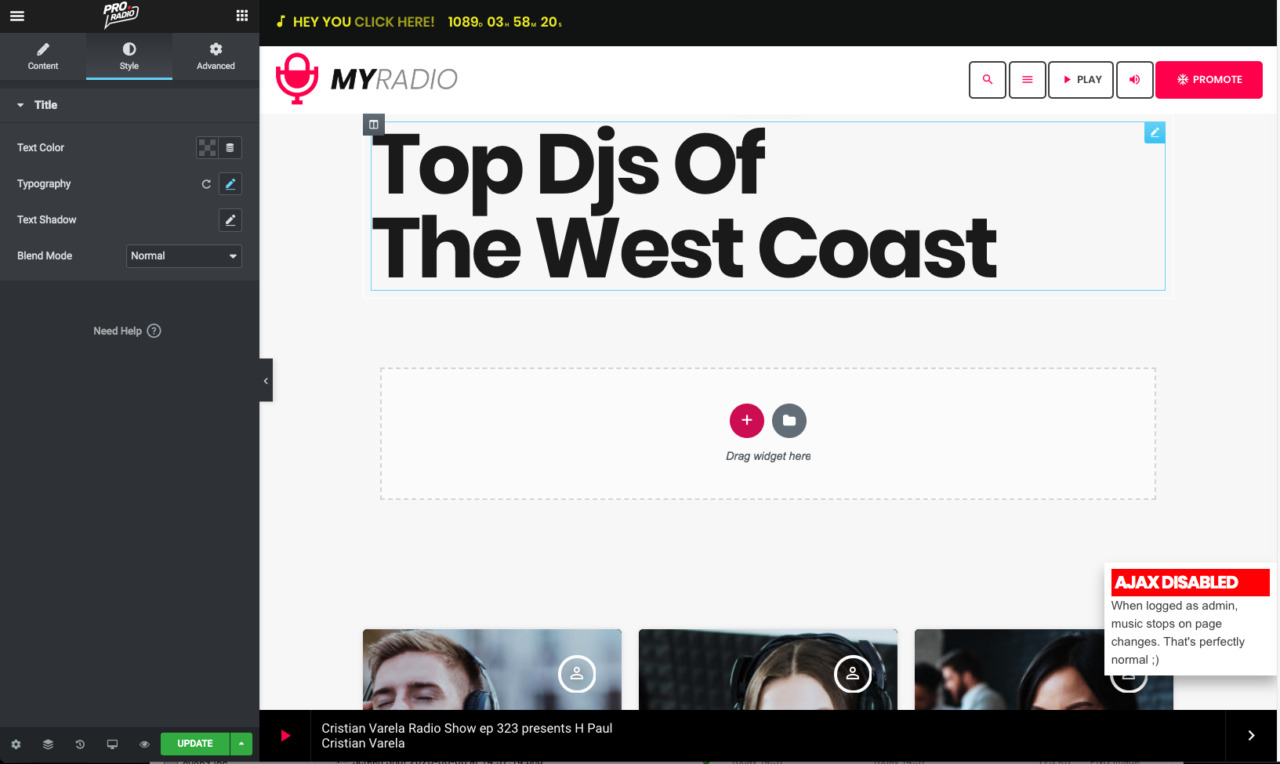Open site search in header
Image resolution: width=1280 pixels, height=764 pixels.
click(987, 80)
